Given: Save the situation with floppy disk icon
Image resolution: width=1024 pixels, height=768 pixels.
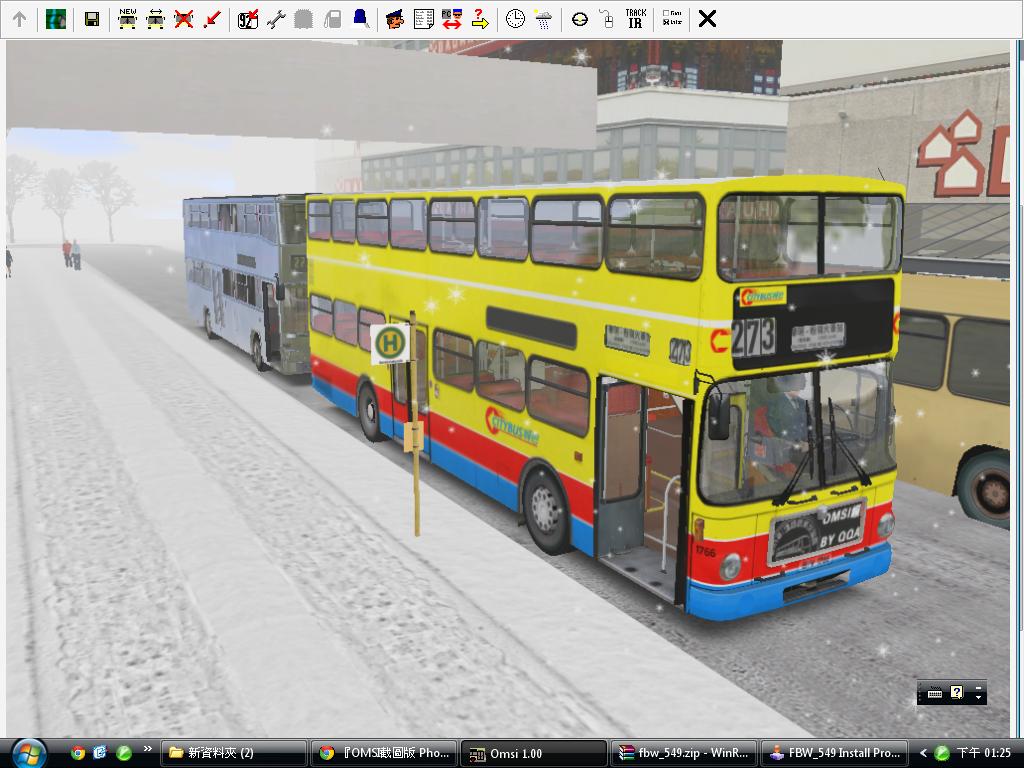Looking at the screenshot, I should click(x=92, y=19).
